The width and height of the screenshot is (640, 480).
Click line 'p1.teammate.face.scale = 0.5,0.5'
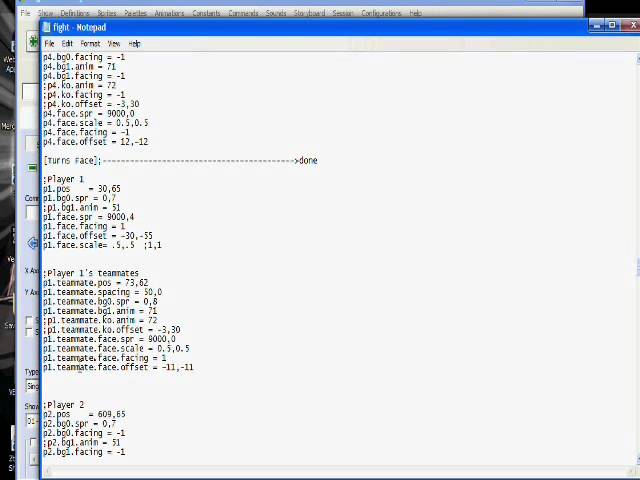click(116, 348)
